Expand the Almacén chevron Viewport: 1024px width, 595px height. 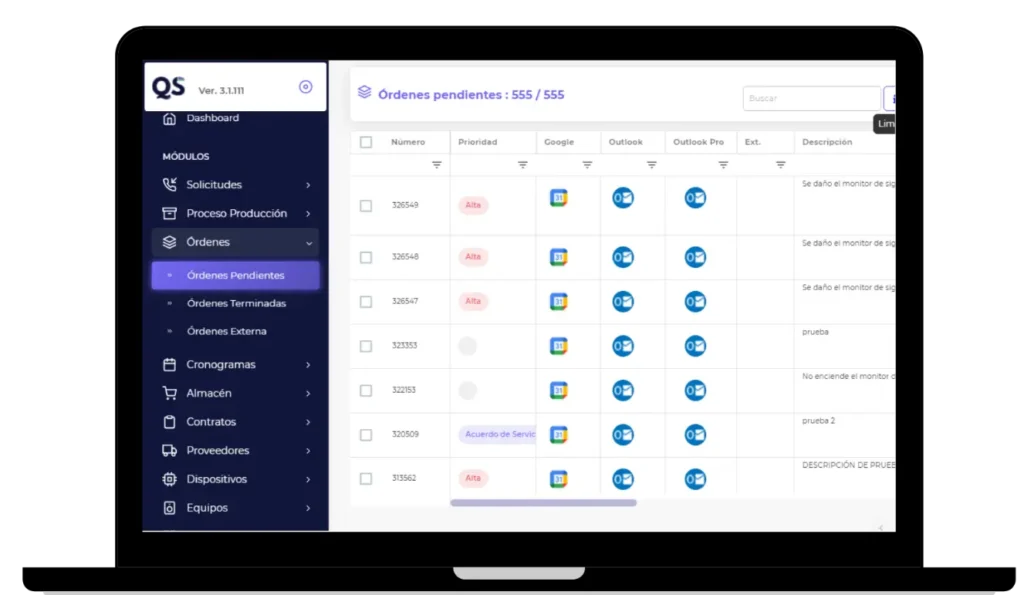point(308,394)
